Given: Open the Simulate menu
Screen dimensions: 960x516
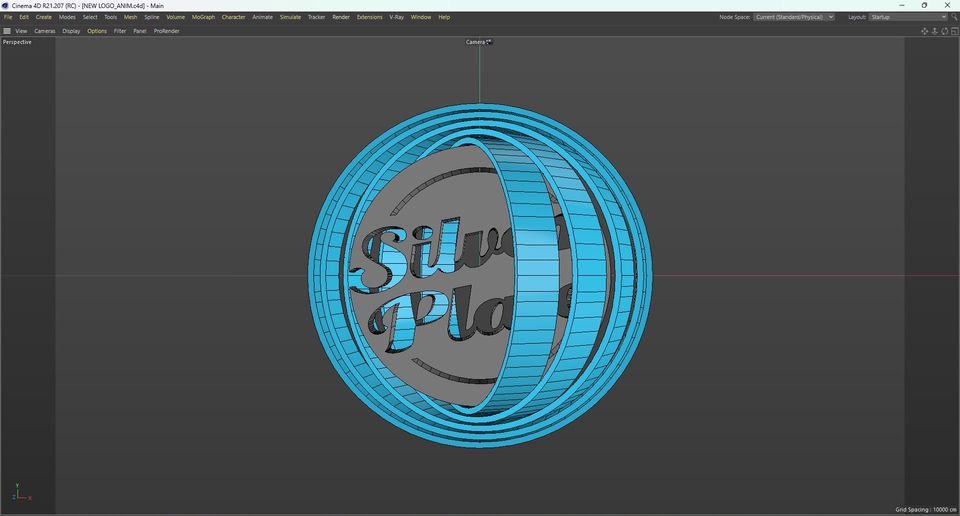Looking at the screenshot, I should click(x=290, y=17).
